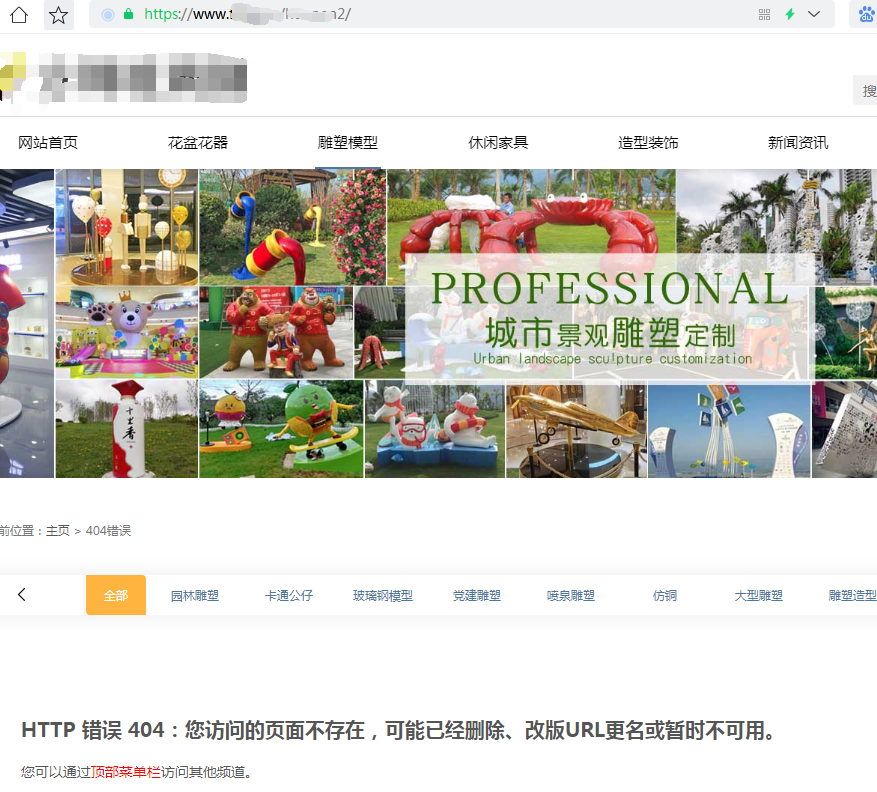Screen dimensions: 877x792
Task: Select the 党建雕塑 category tab
Action: 477,596
